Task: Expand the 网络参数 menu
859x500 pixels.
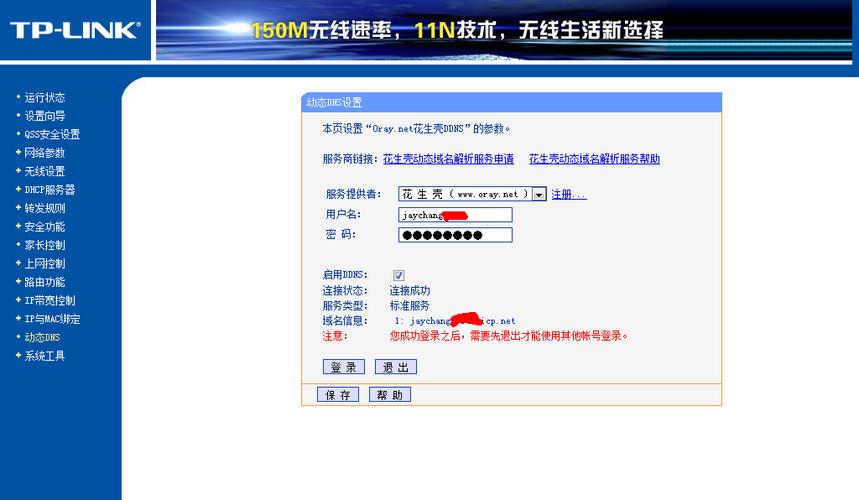Action: pyautogui.click(x=44, y=153)
